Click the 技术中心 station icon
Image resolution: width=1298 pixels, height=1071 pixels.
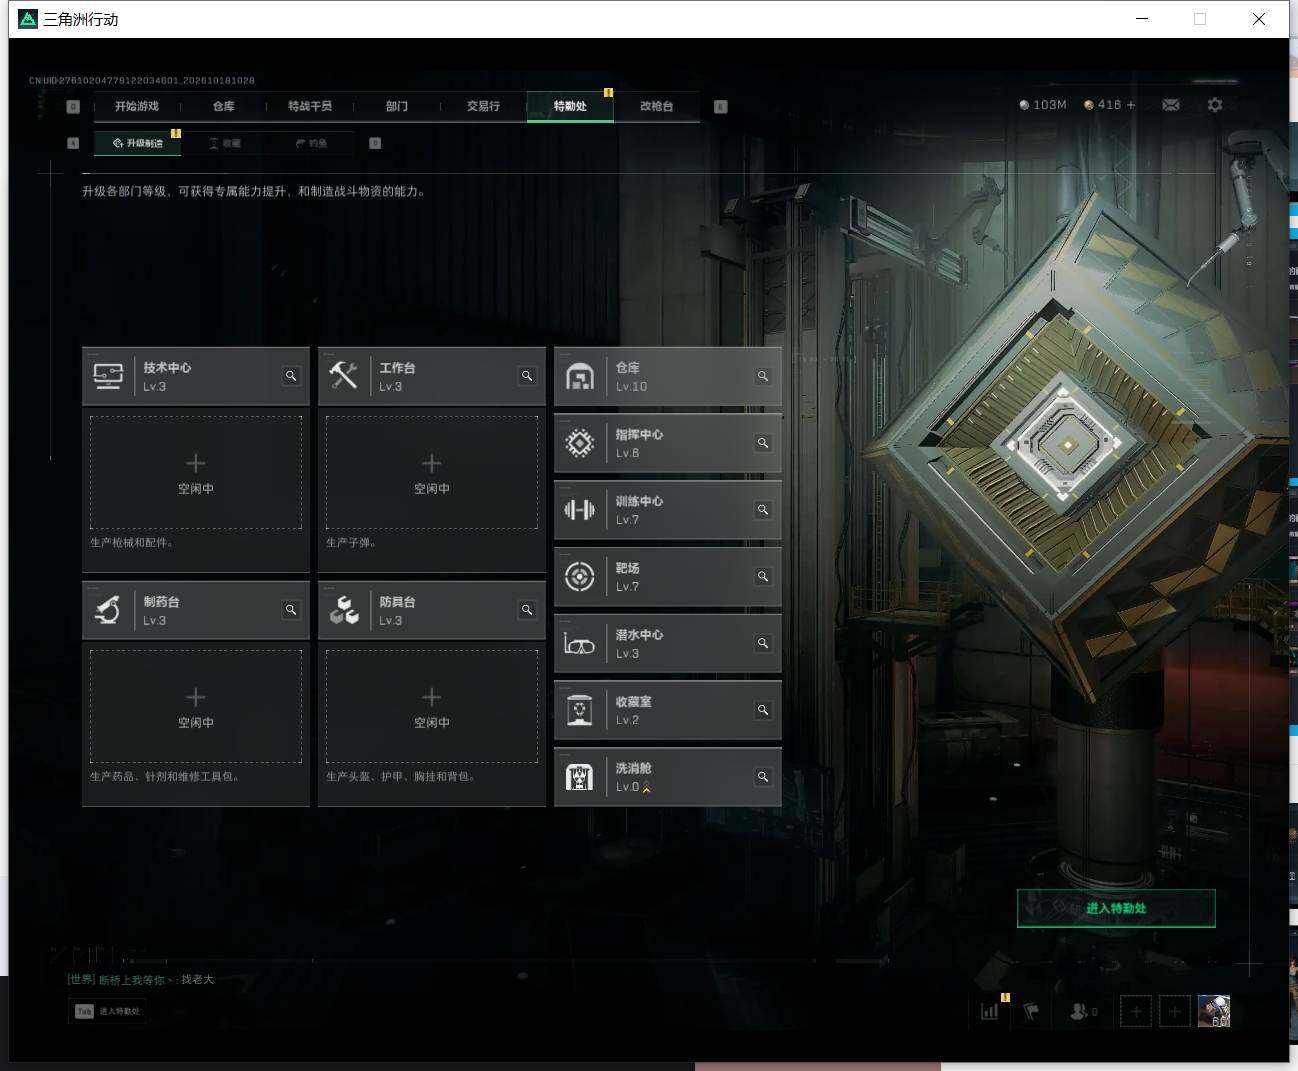pos(108,376)
